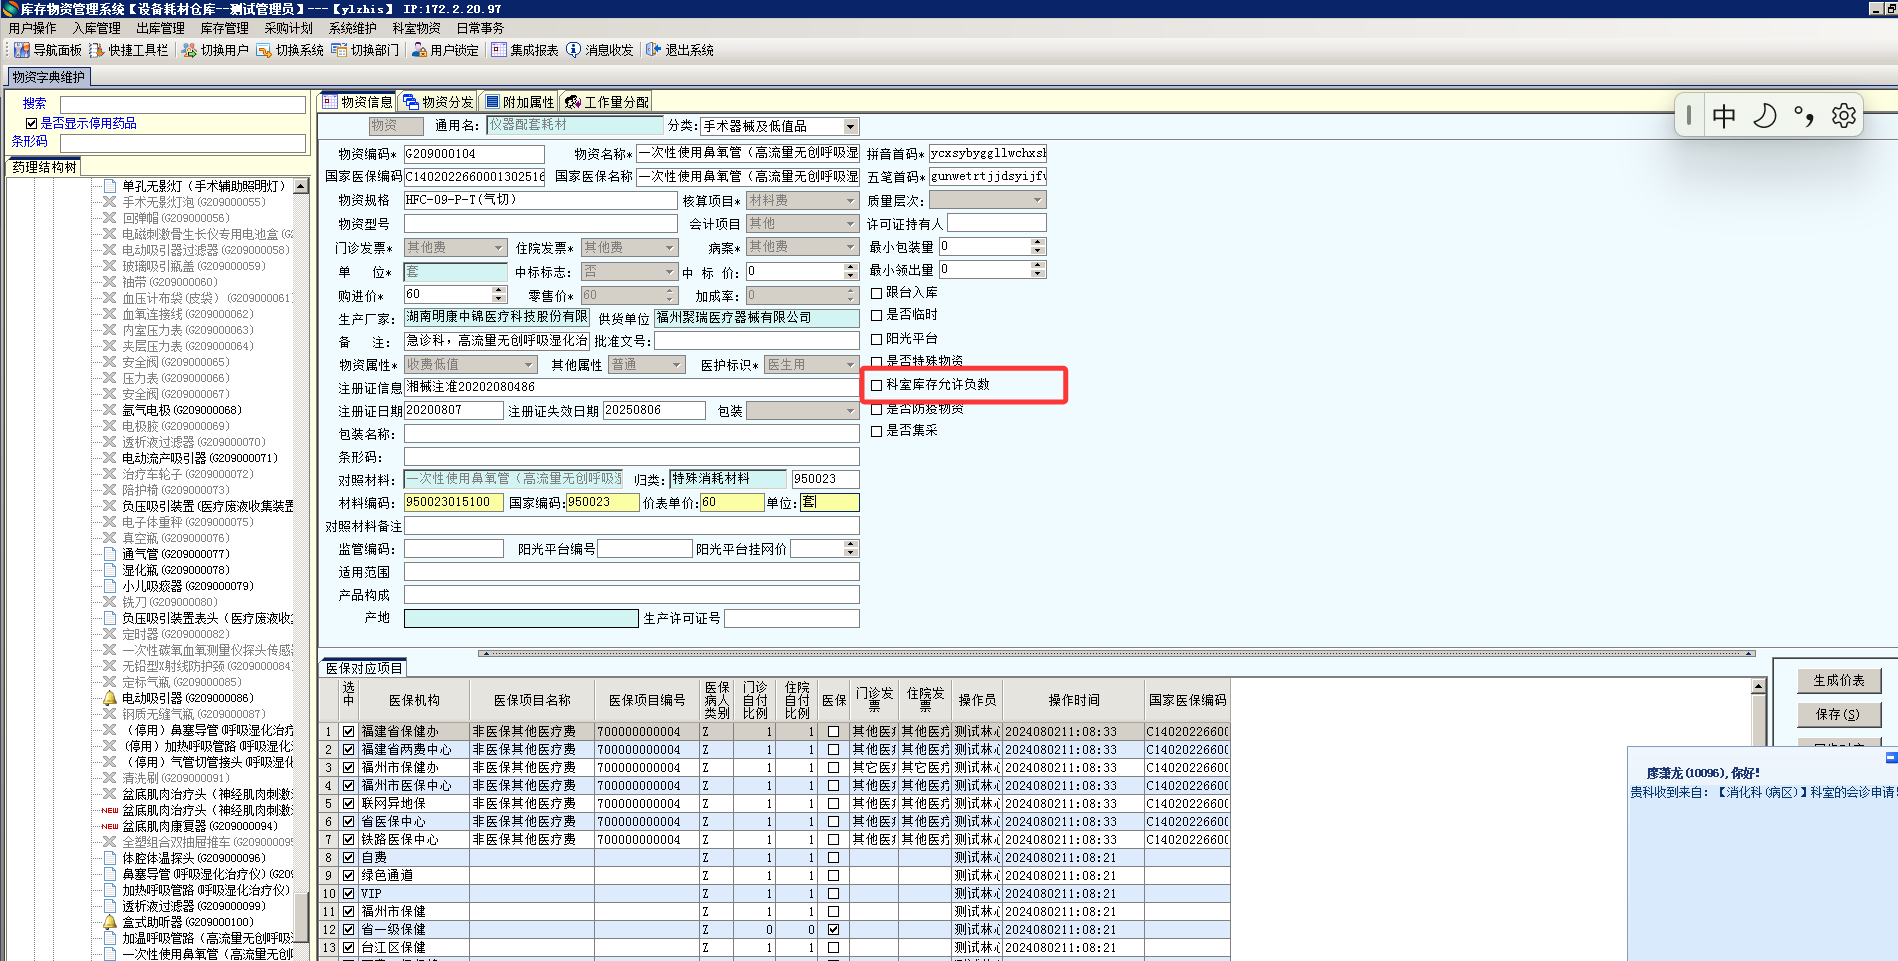Expand the 质量层次 dropdown
The width and height of the screenshot is (1898, 961).
click(1037, 200)
